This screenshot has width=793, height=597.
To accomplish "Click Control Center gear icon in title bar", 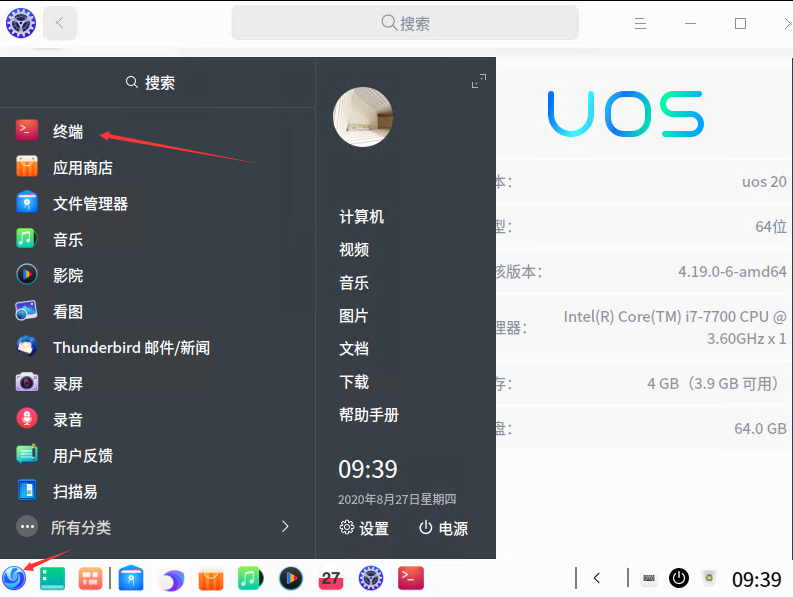I will tap(21, 23).
